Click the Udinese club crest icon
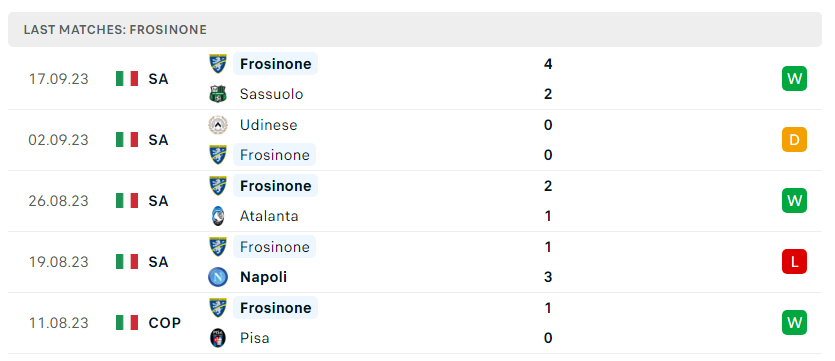 pyautogui.click(x=217, y=125)
